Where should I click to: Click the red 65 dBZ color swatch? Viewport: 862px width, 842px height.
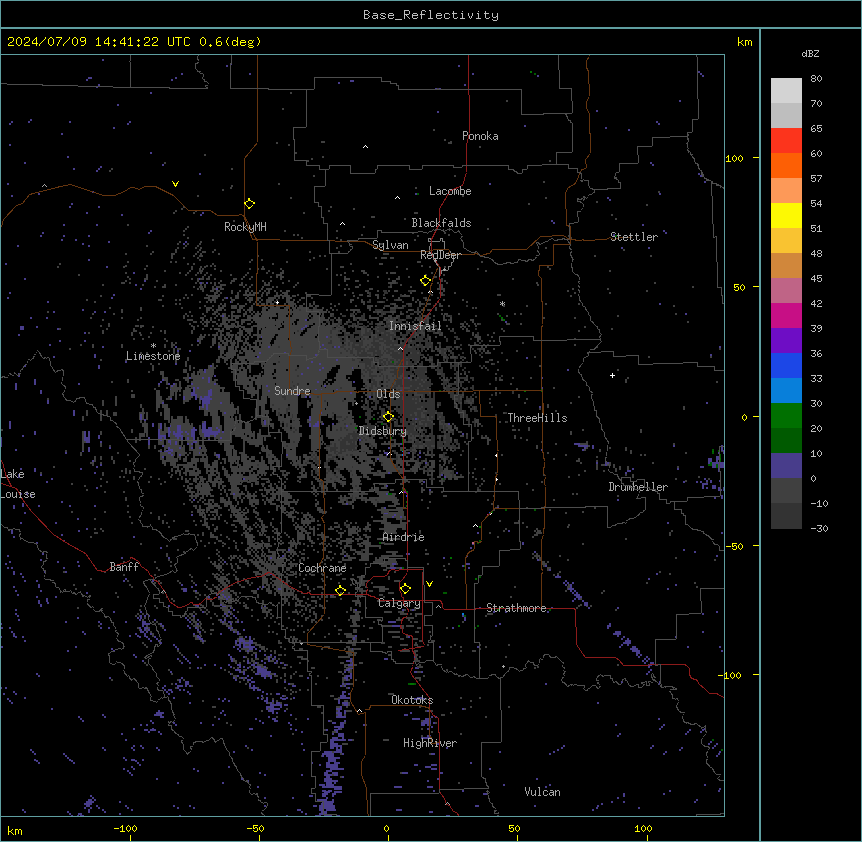[x=786, y=141]
